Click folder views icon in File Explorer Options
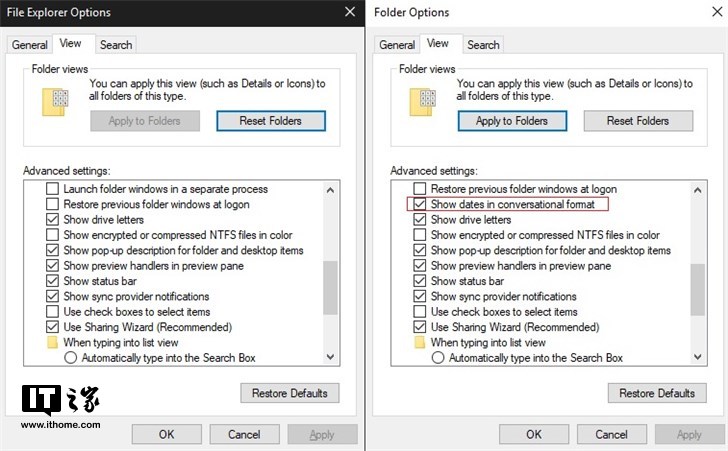The image size is (728, 451). [55, 102]
